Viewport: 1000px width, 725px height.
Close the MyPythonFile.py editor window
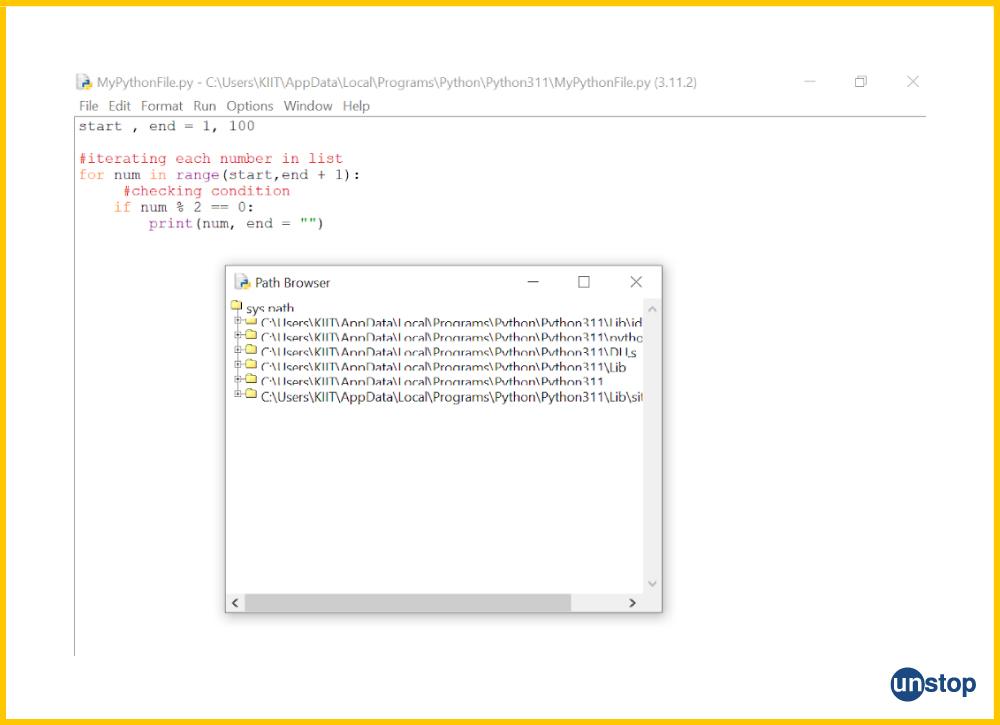point(913,82)
